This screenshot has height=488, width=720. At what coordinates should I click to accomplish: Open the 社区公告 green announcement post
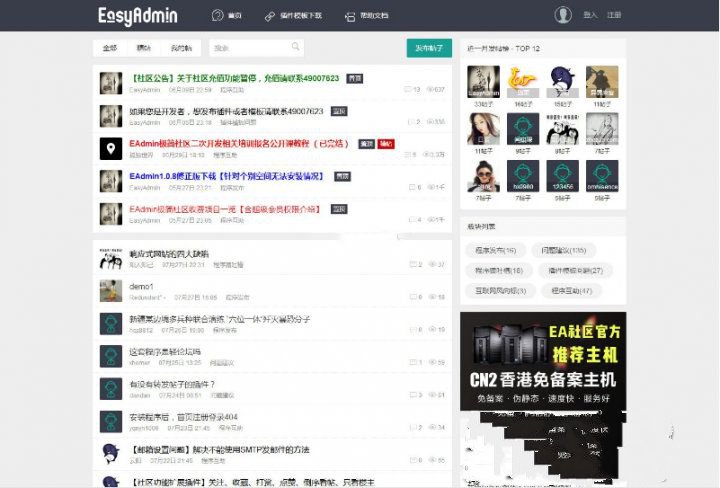coord(235,78)
